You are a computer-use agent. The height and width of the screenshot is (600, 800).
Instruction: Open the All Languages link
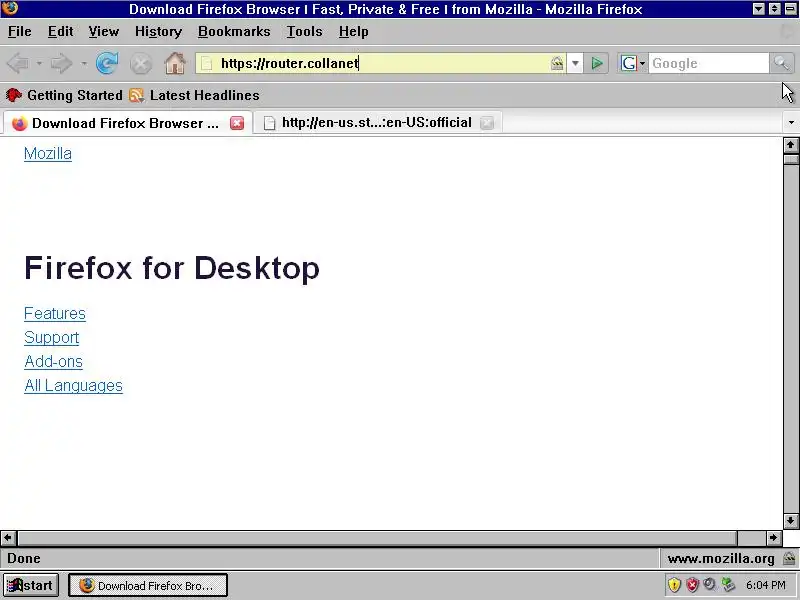click(73, 385)
